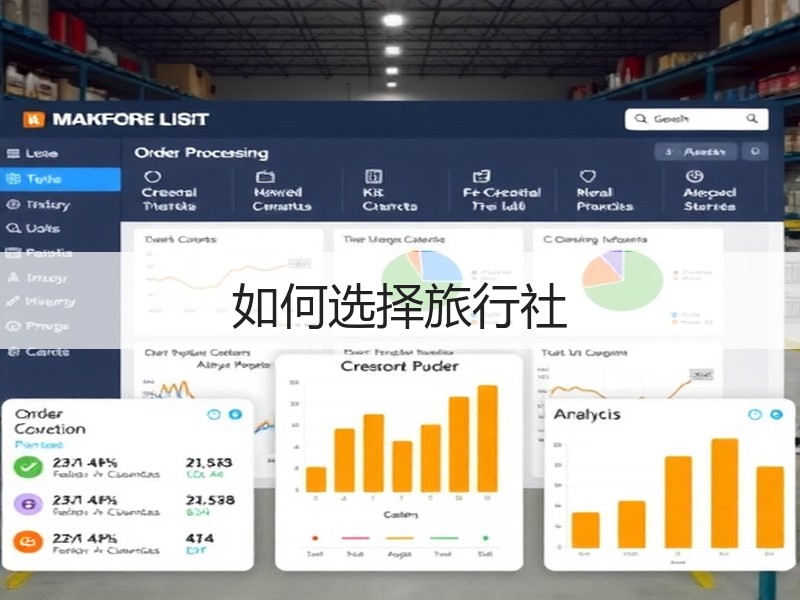
Task: Click the icon beside Carete in the sidebar
Action: tap(14, 352)
